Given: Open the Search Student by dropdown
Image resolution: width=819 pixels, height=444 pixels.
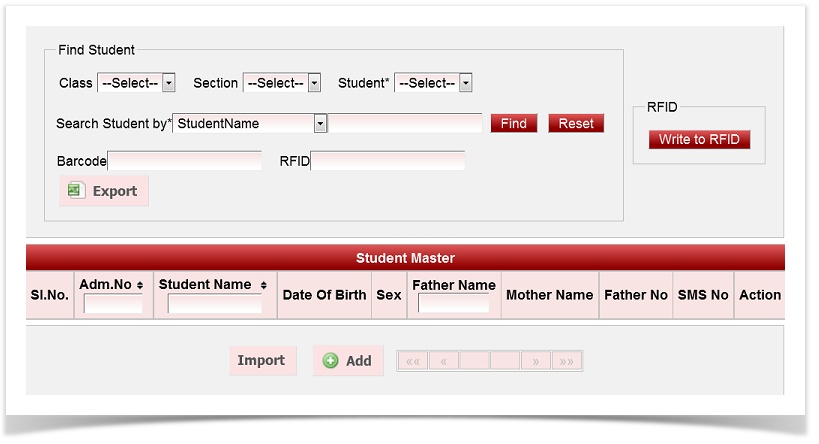Looking at the screenshot, I should click(x=320, y=123).
